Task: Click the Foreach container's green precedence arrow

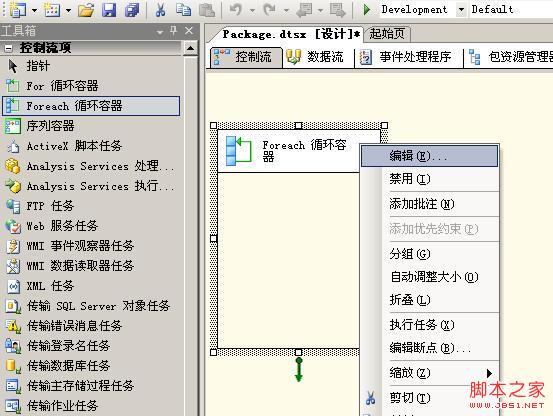Action: click(299, 369)
